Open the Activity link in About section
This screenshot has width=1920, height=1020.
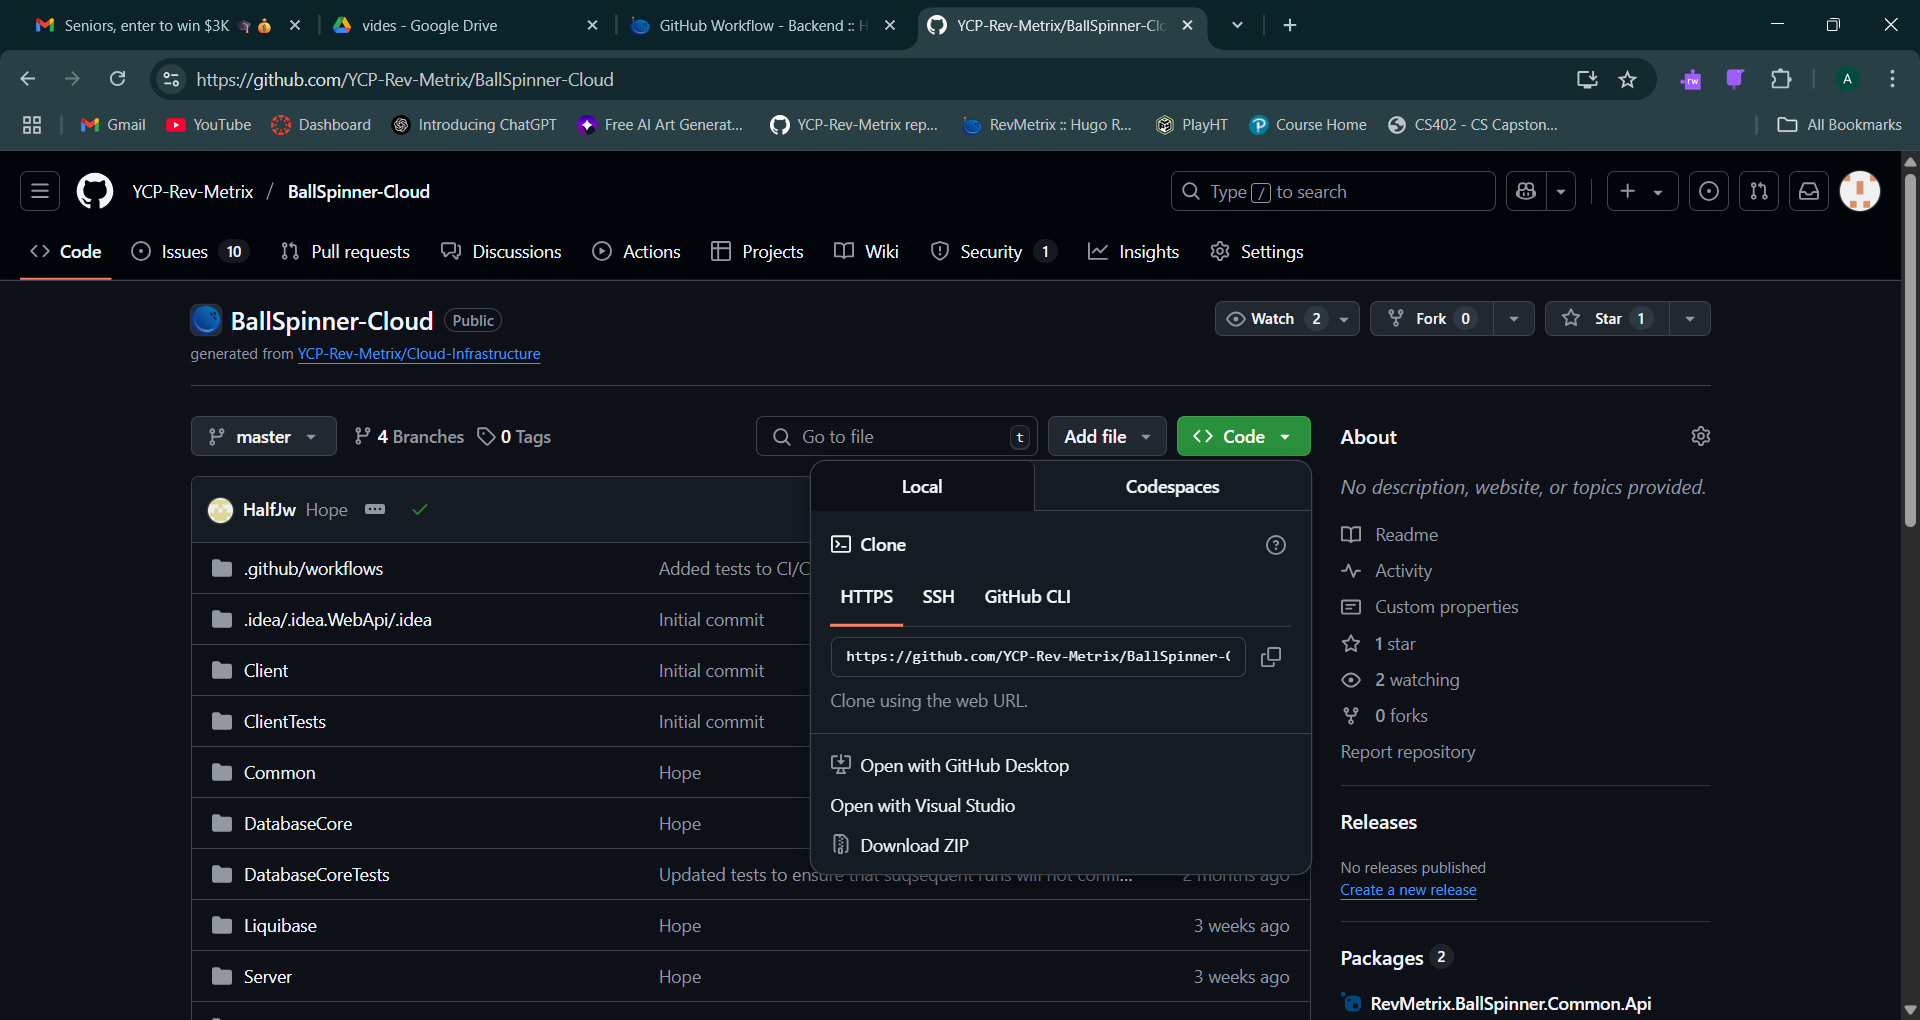[1387, 571]
